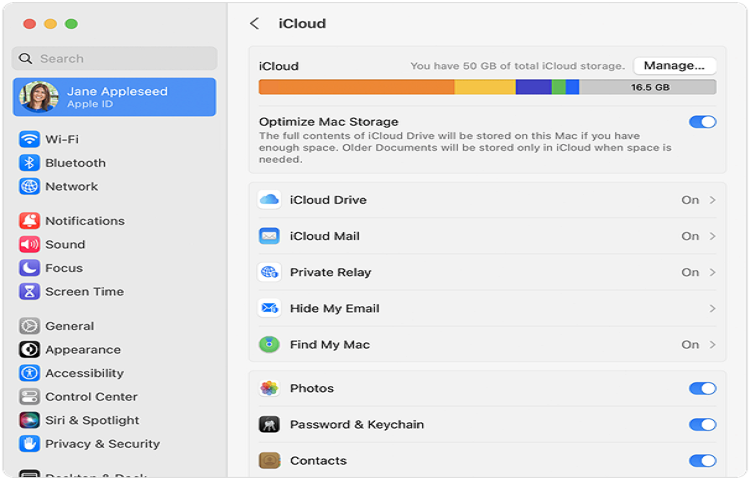Click the iCloud Mail envelope icon
Screen dimensions: 750x480
point(269,236)
